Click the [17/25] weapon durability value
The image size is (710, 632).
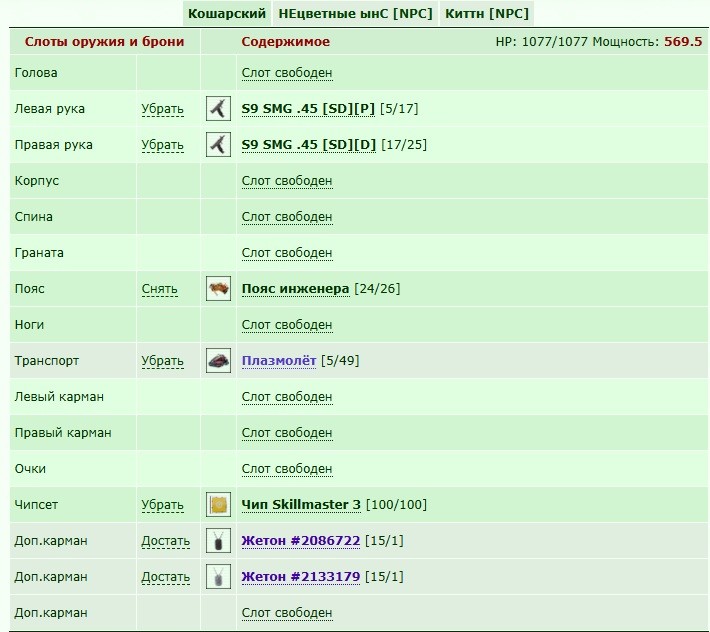(x=404, y=144)
